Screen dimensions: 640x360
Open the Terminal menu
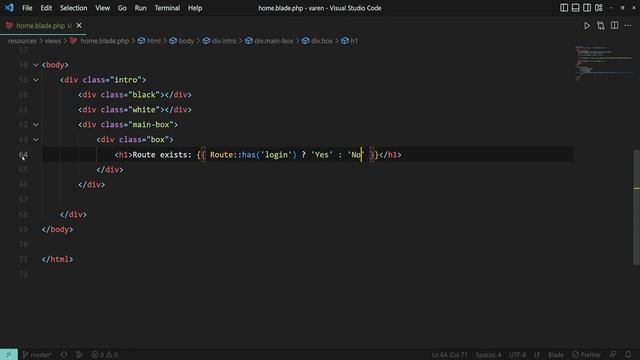point(167,8)
